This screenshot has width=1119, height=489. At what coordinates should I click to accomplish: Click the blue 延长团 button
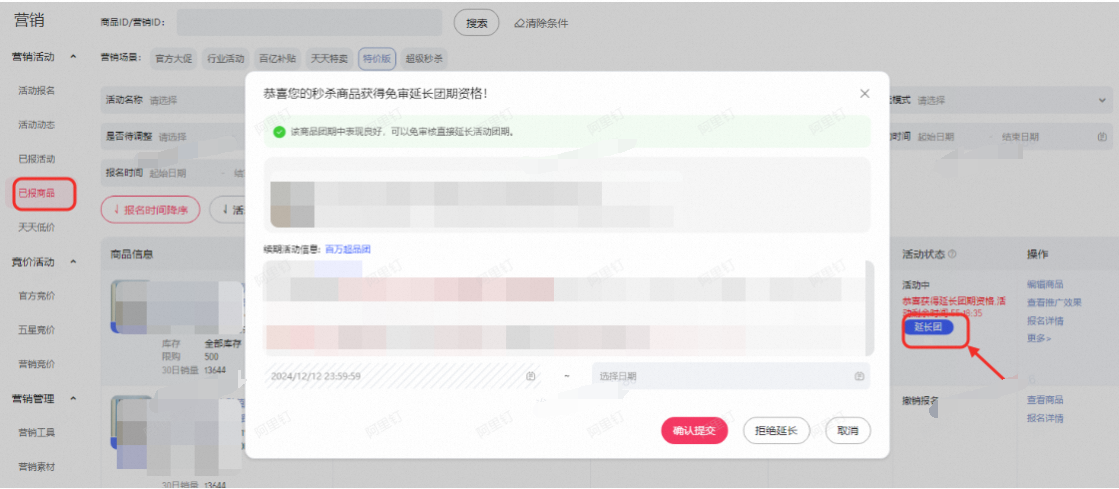(928, 327)
